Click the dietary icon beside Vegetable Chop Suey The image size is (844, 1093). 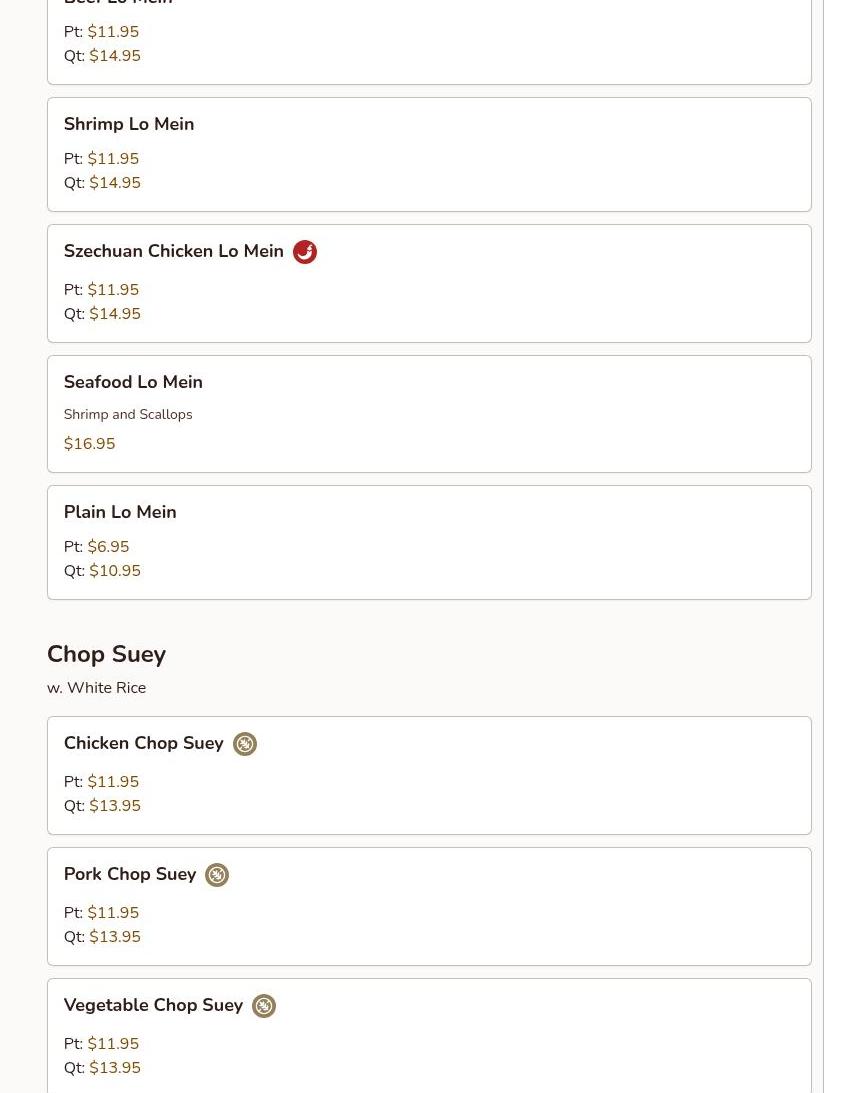click(264, 1006)
